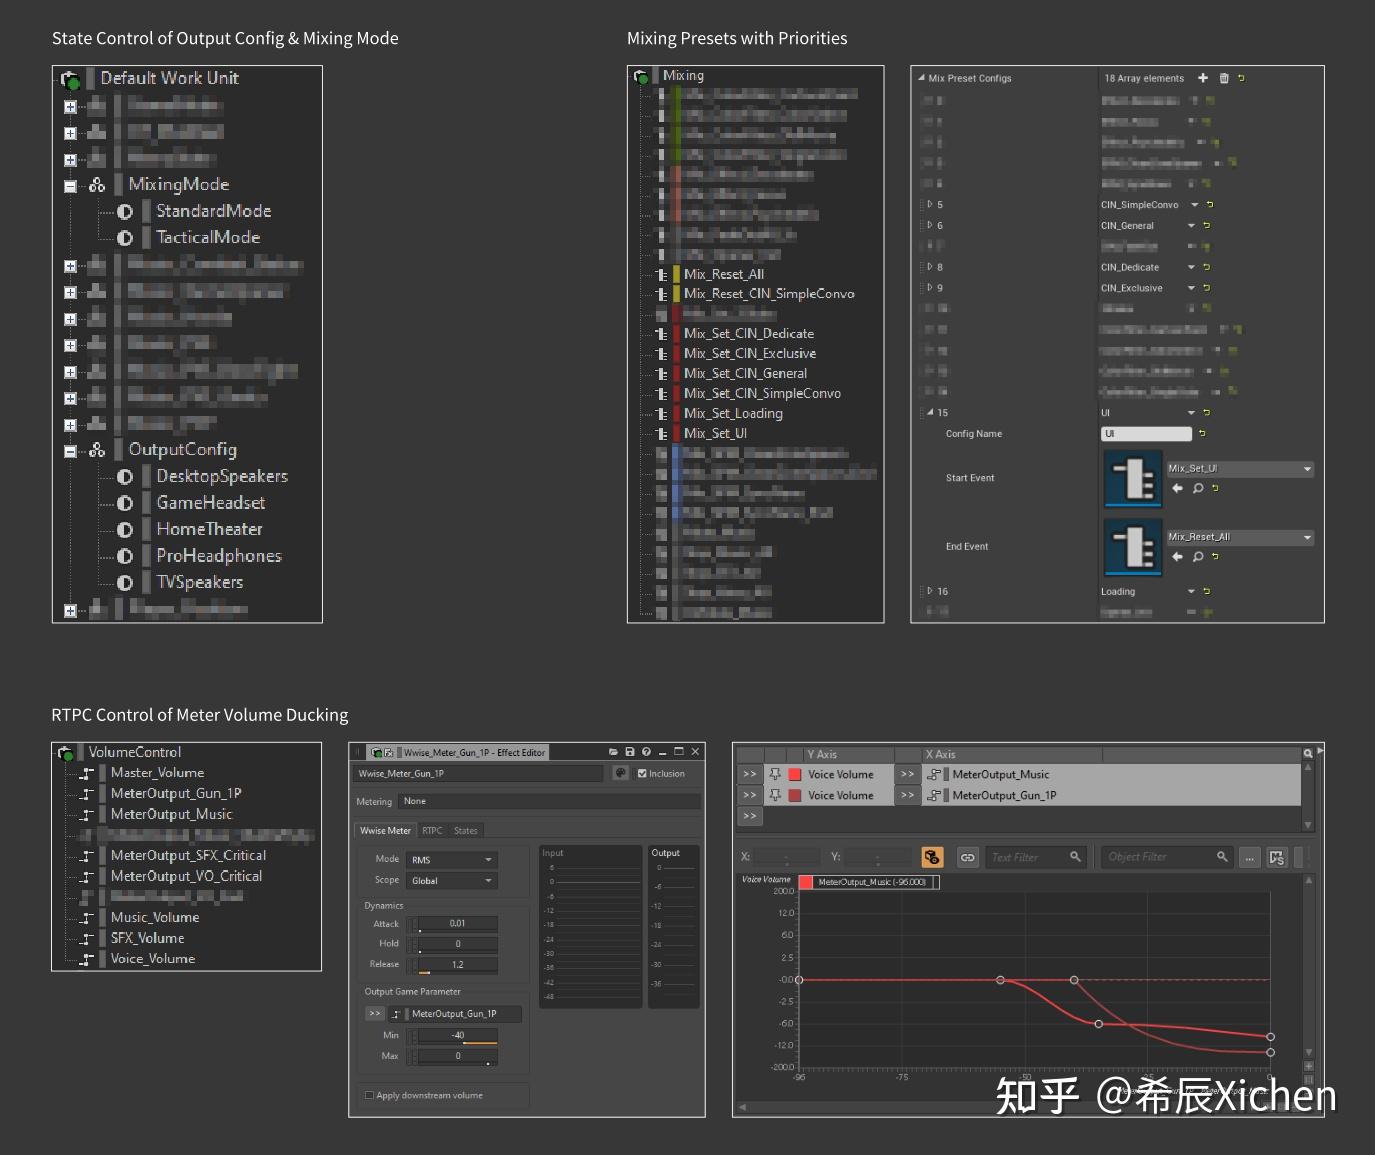
Task: Switch to the States tab
Action: 466,830
